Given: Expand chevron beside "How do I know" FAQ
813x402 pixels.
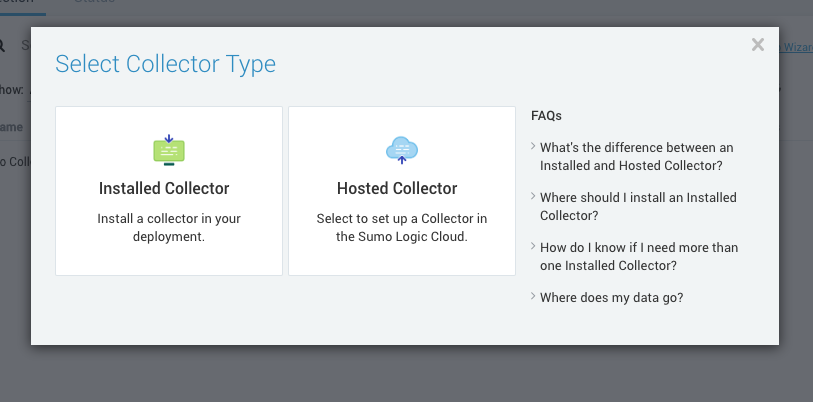Looking at the screenshot, I should tap(533, 247).
